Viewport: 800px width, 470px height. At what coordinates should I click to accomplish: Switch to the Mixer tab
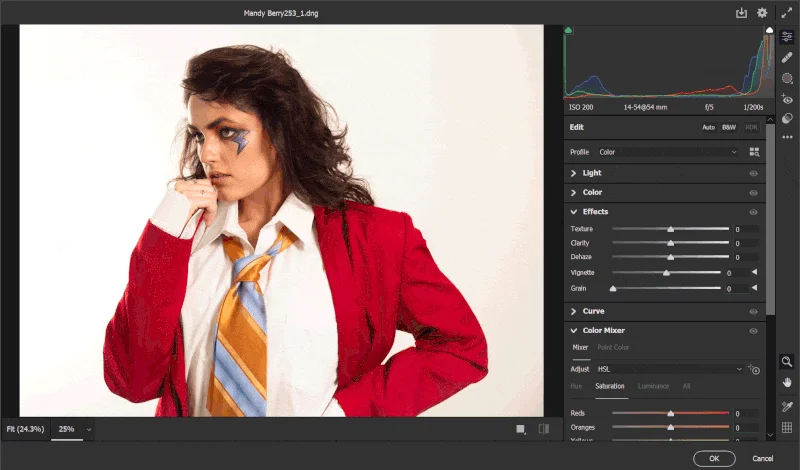pyautogui.click(x=580, y=348)
